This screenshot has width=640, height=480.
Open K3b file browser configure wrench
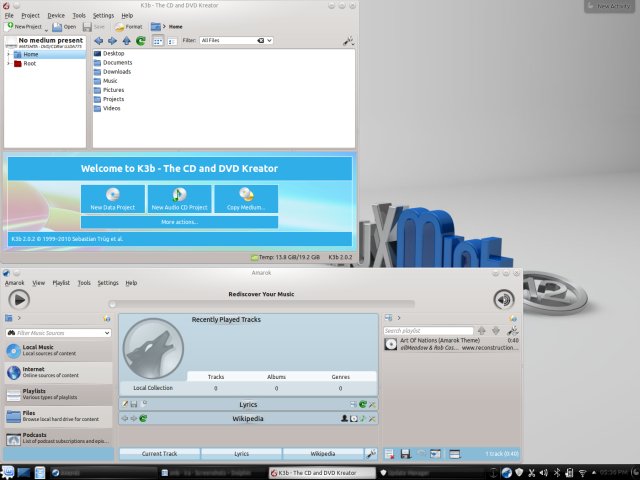coord(348,41)
